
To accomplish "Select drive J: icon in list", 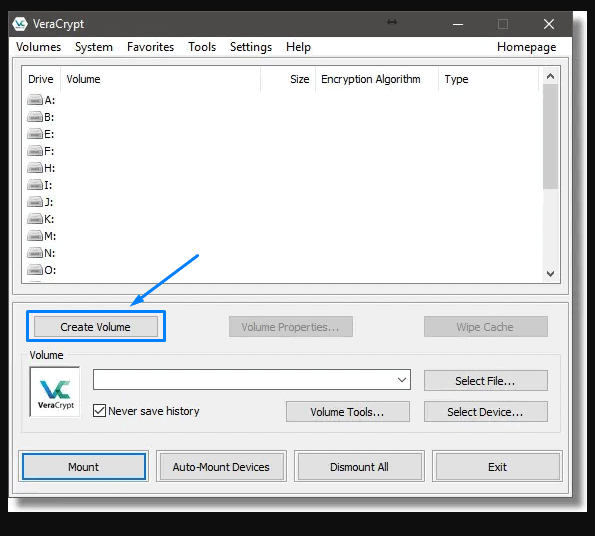I will coord(35,202).
